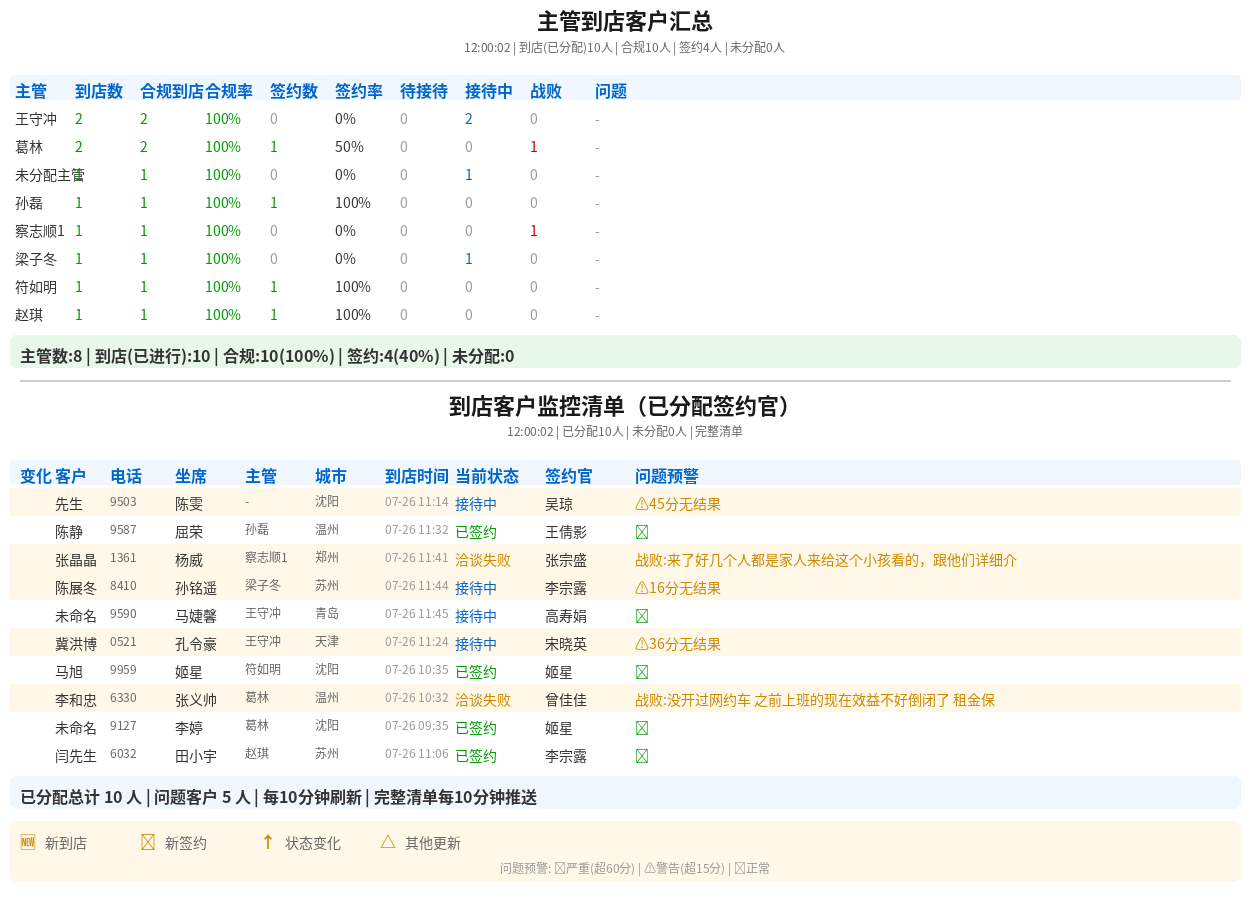The image size is (1250, 924).
Task: Click customer name 陈展冬
Action: point(76,588)
